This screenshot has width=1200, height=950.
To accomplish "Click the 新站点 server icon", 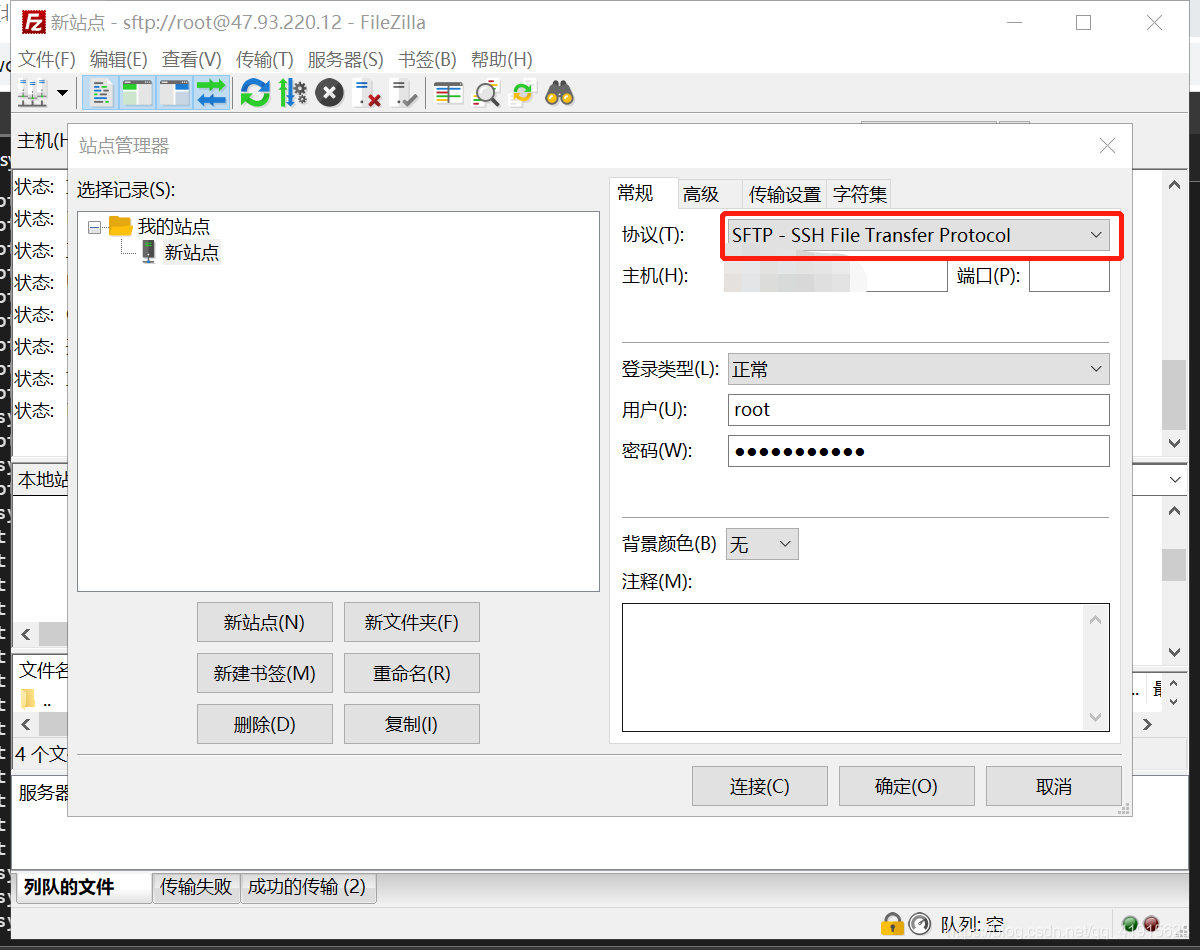I will click(x=149, y=252).
